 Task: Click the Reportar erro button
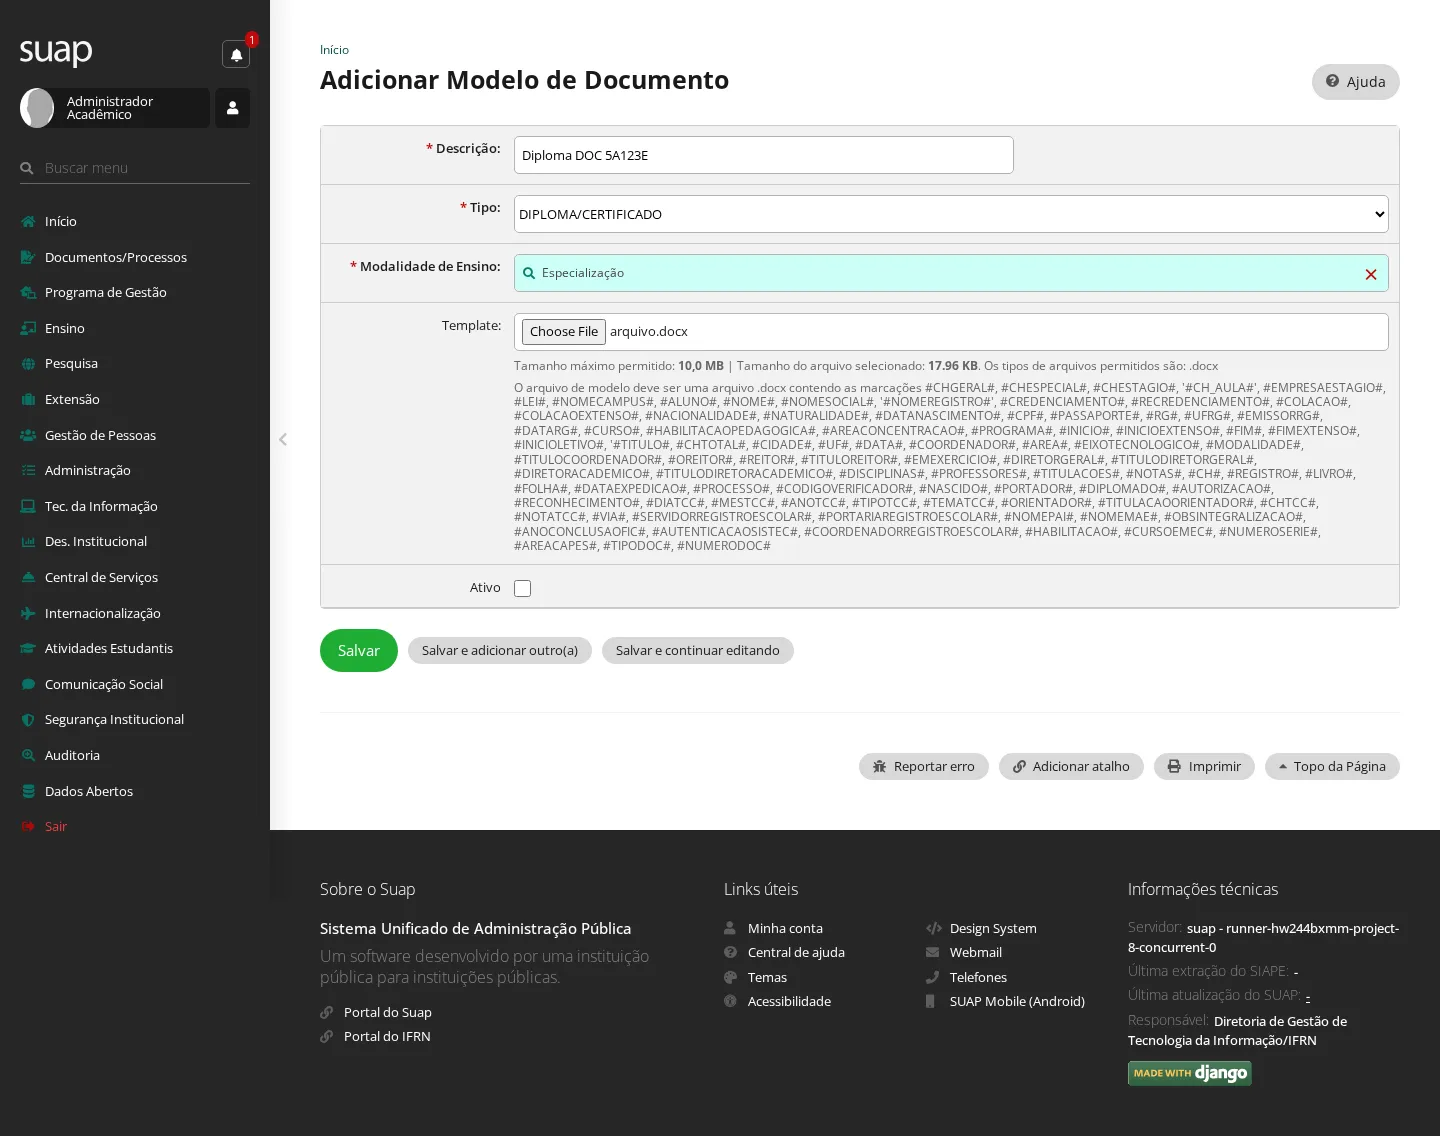coord(924,767)
